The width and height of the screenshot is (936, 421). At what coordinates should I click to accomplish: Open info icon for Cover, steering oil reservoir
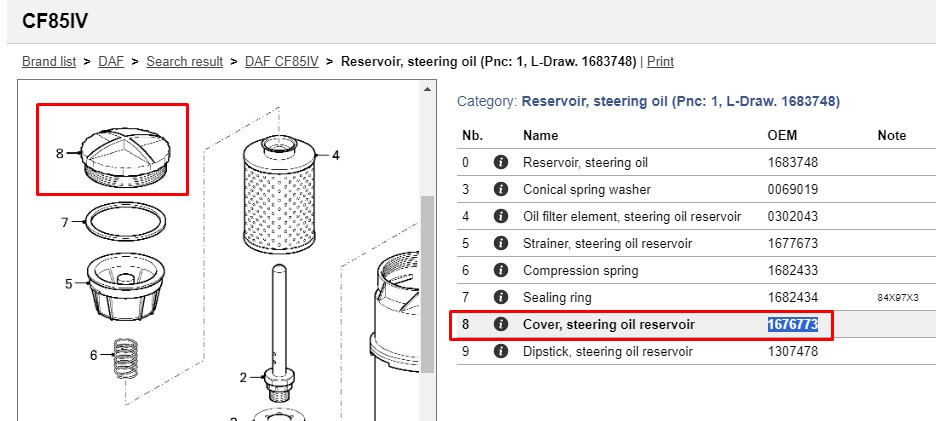(x=501, y=324)
